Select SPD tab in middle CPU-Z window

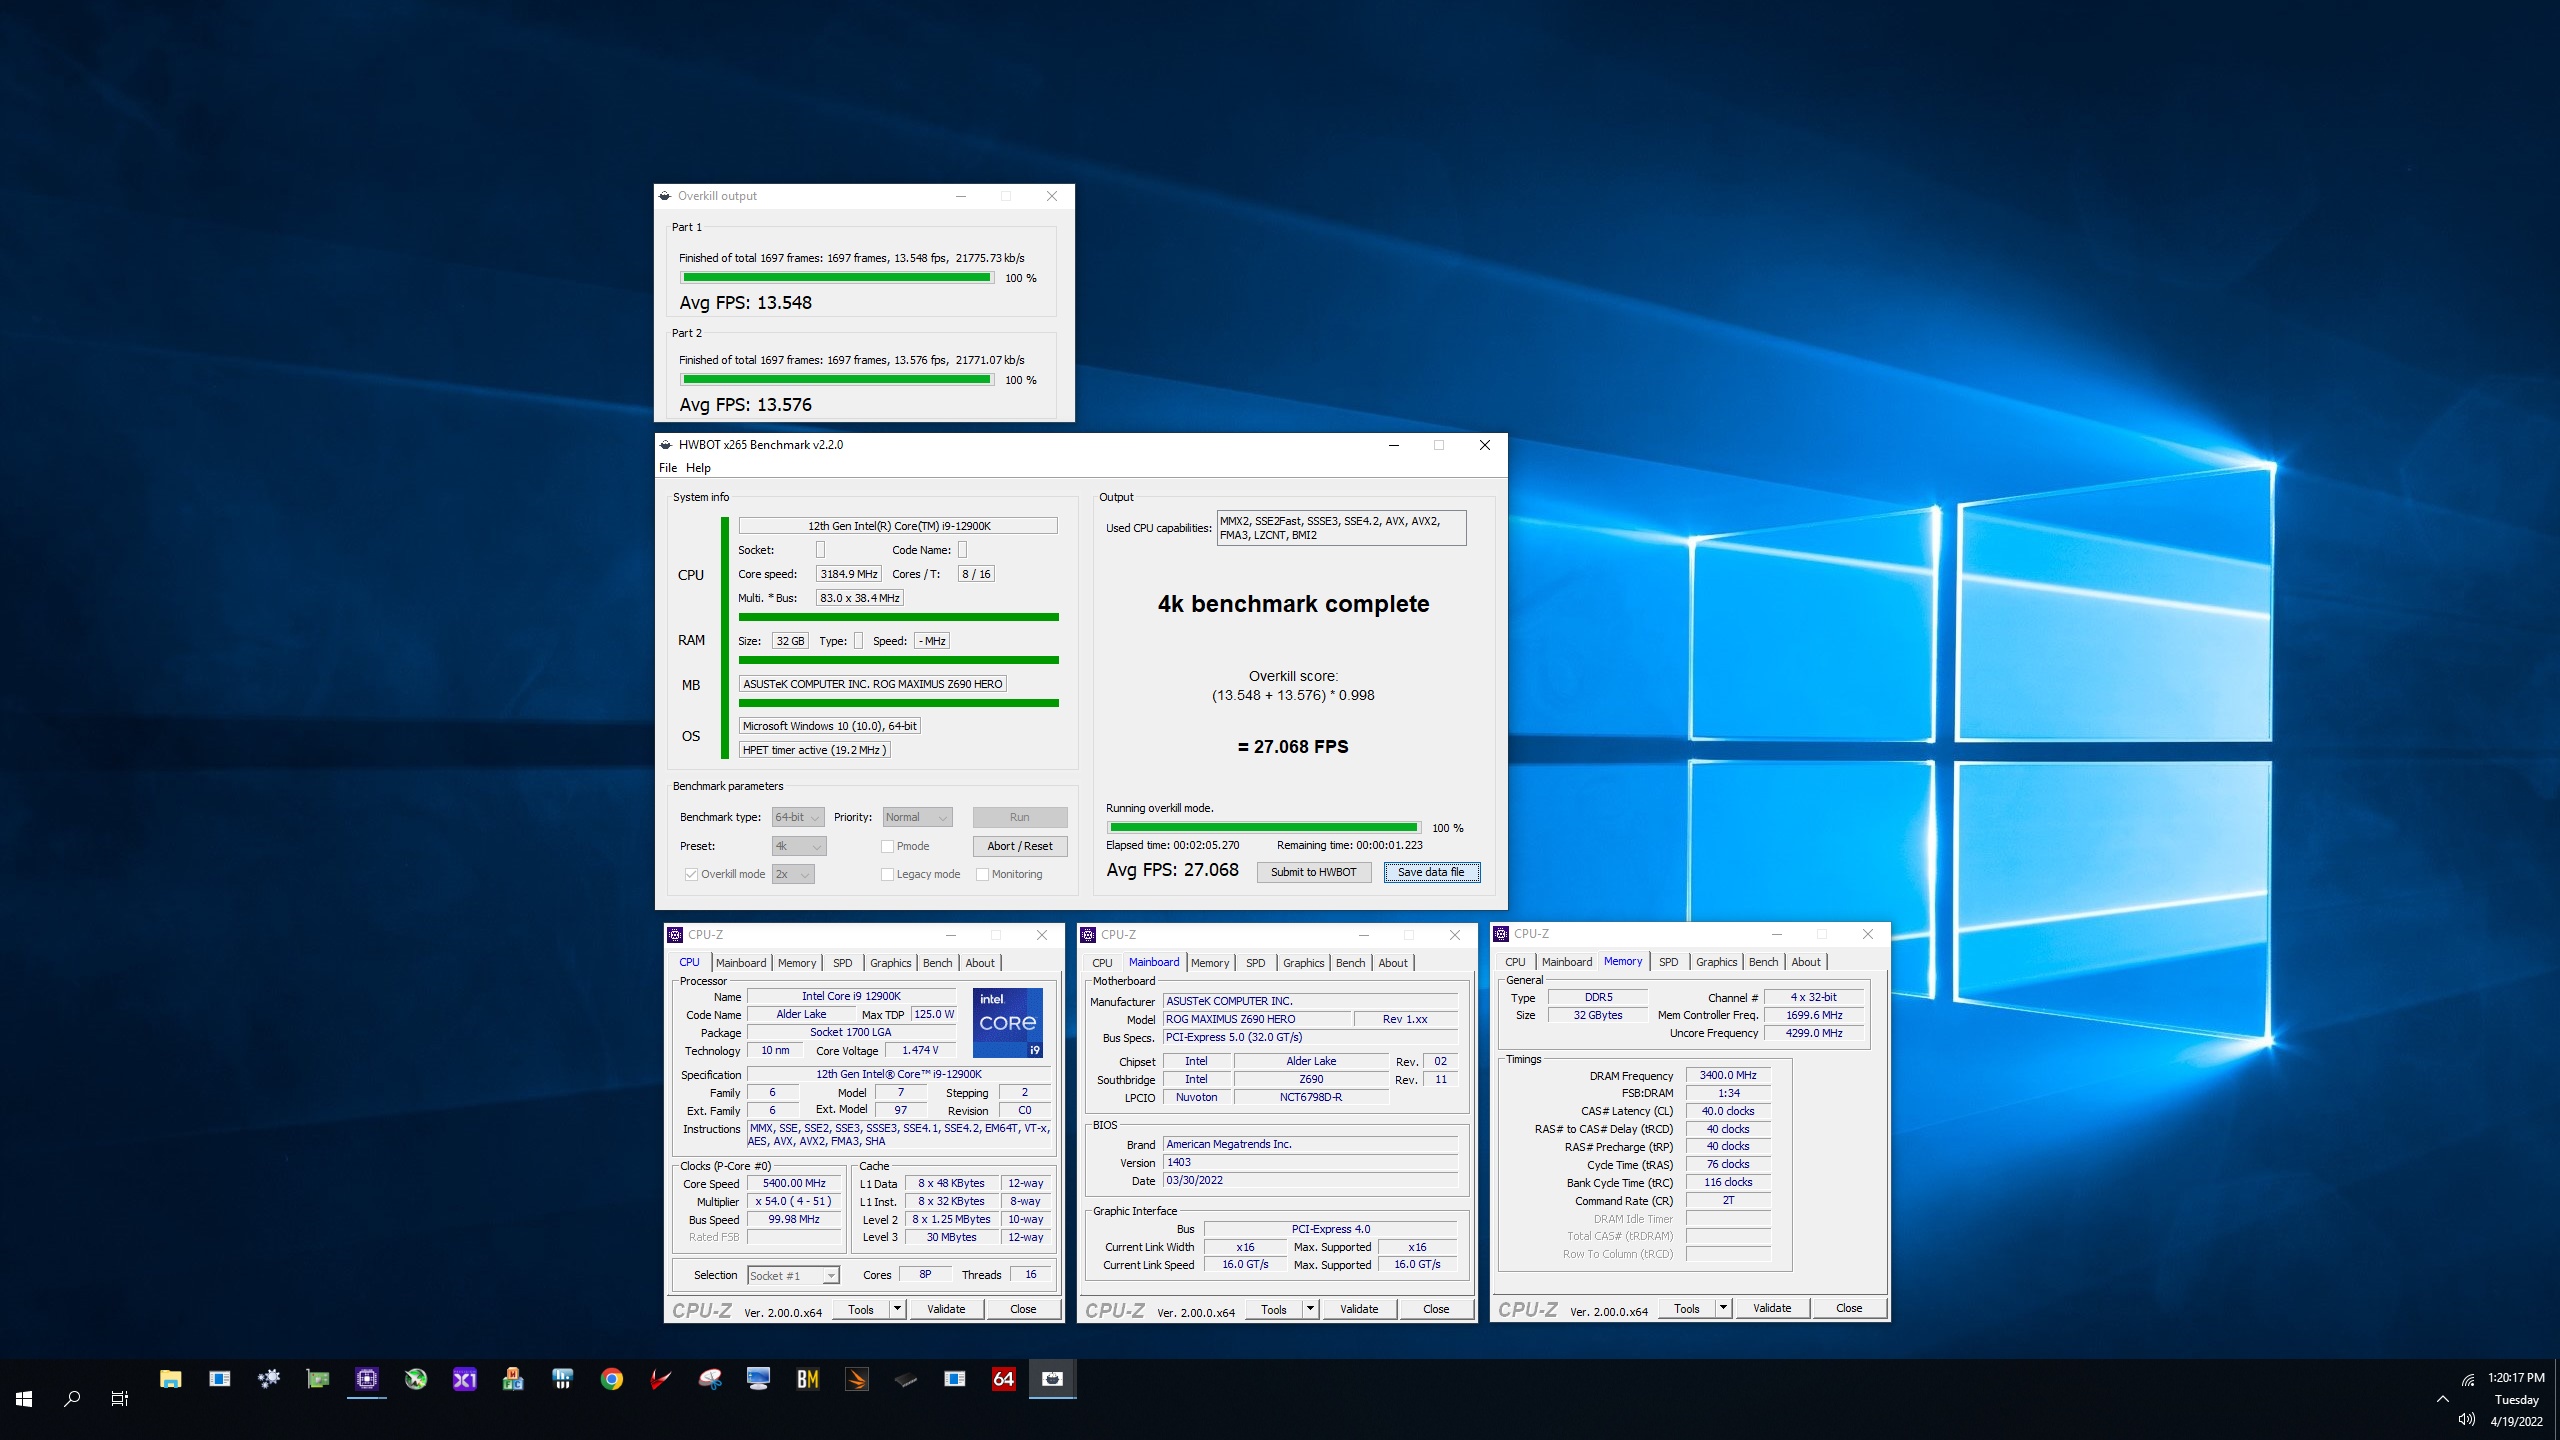pyautogui.click(x=1256, y=963)
